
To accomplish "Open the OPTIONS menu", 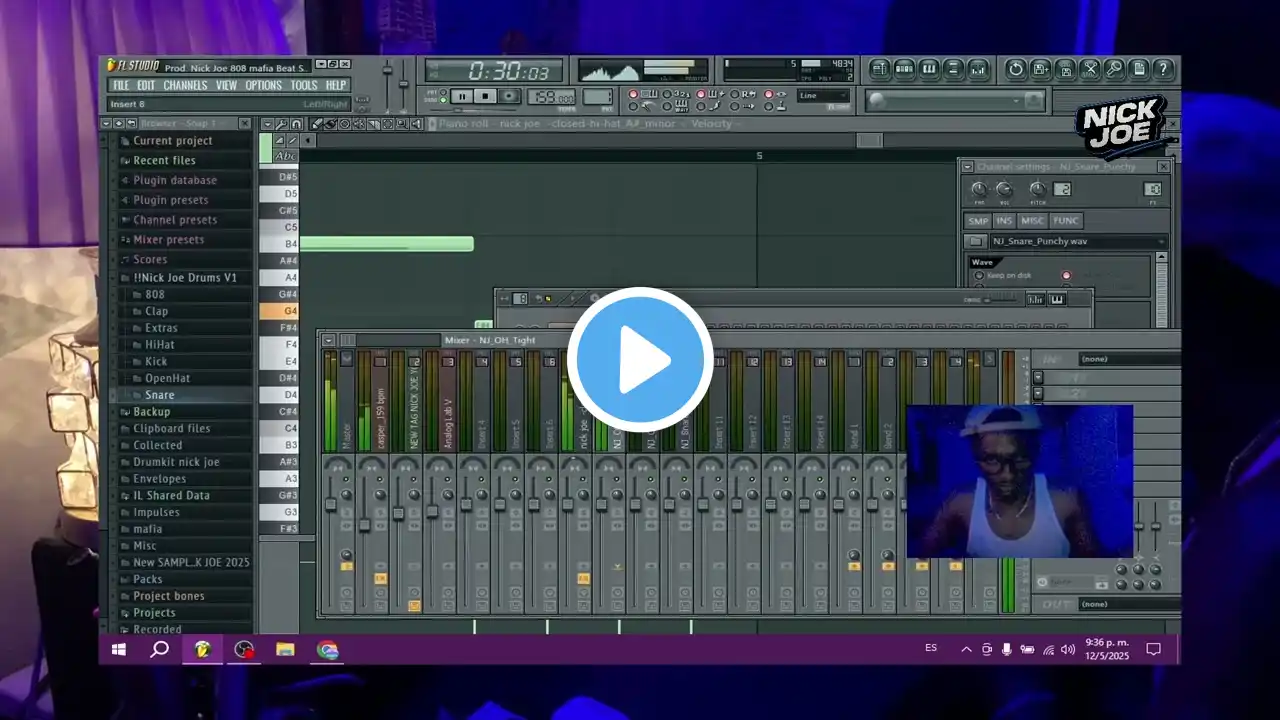I will 264,86.
